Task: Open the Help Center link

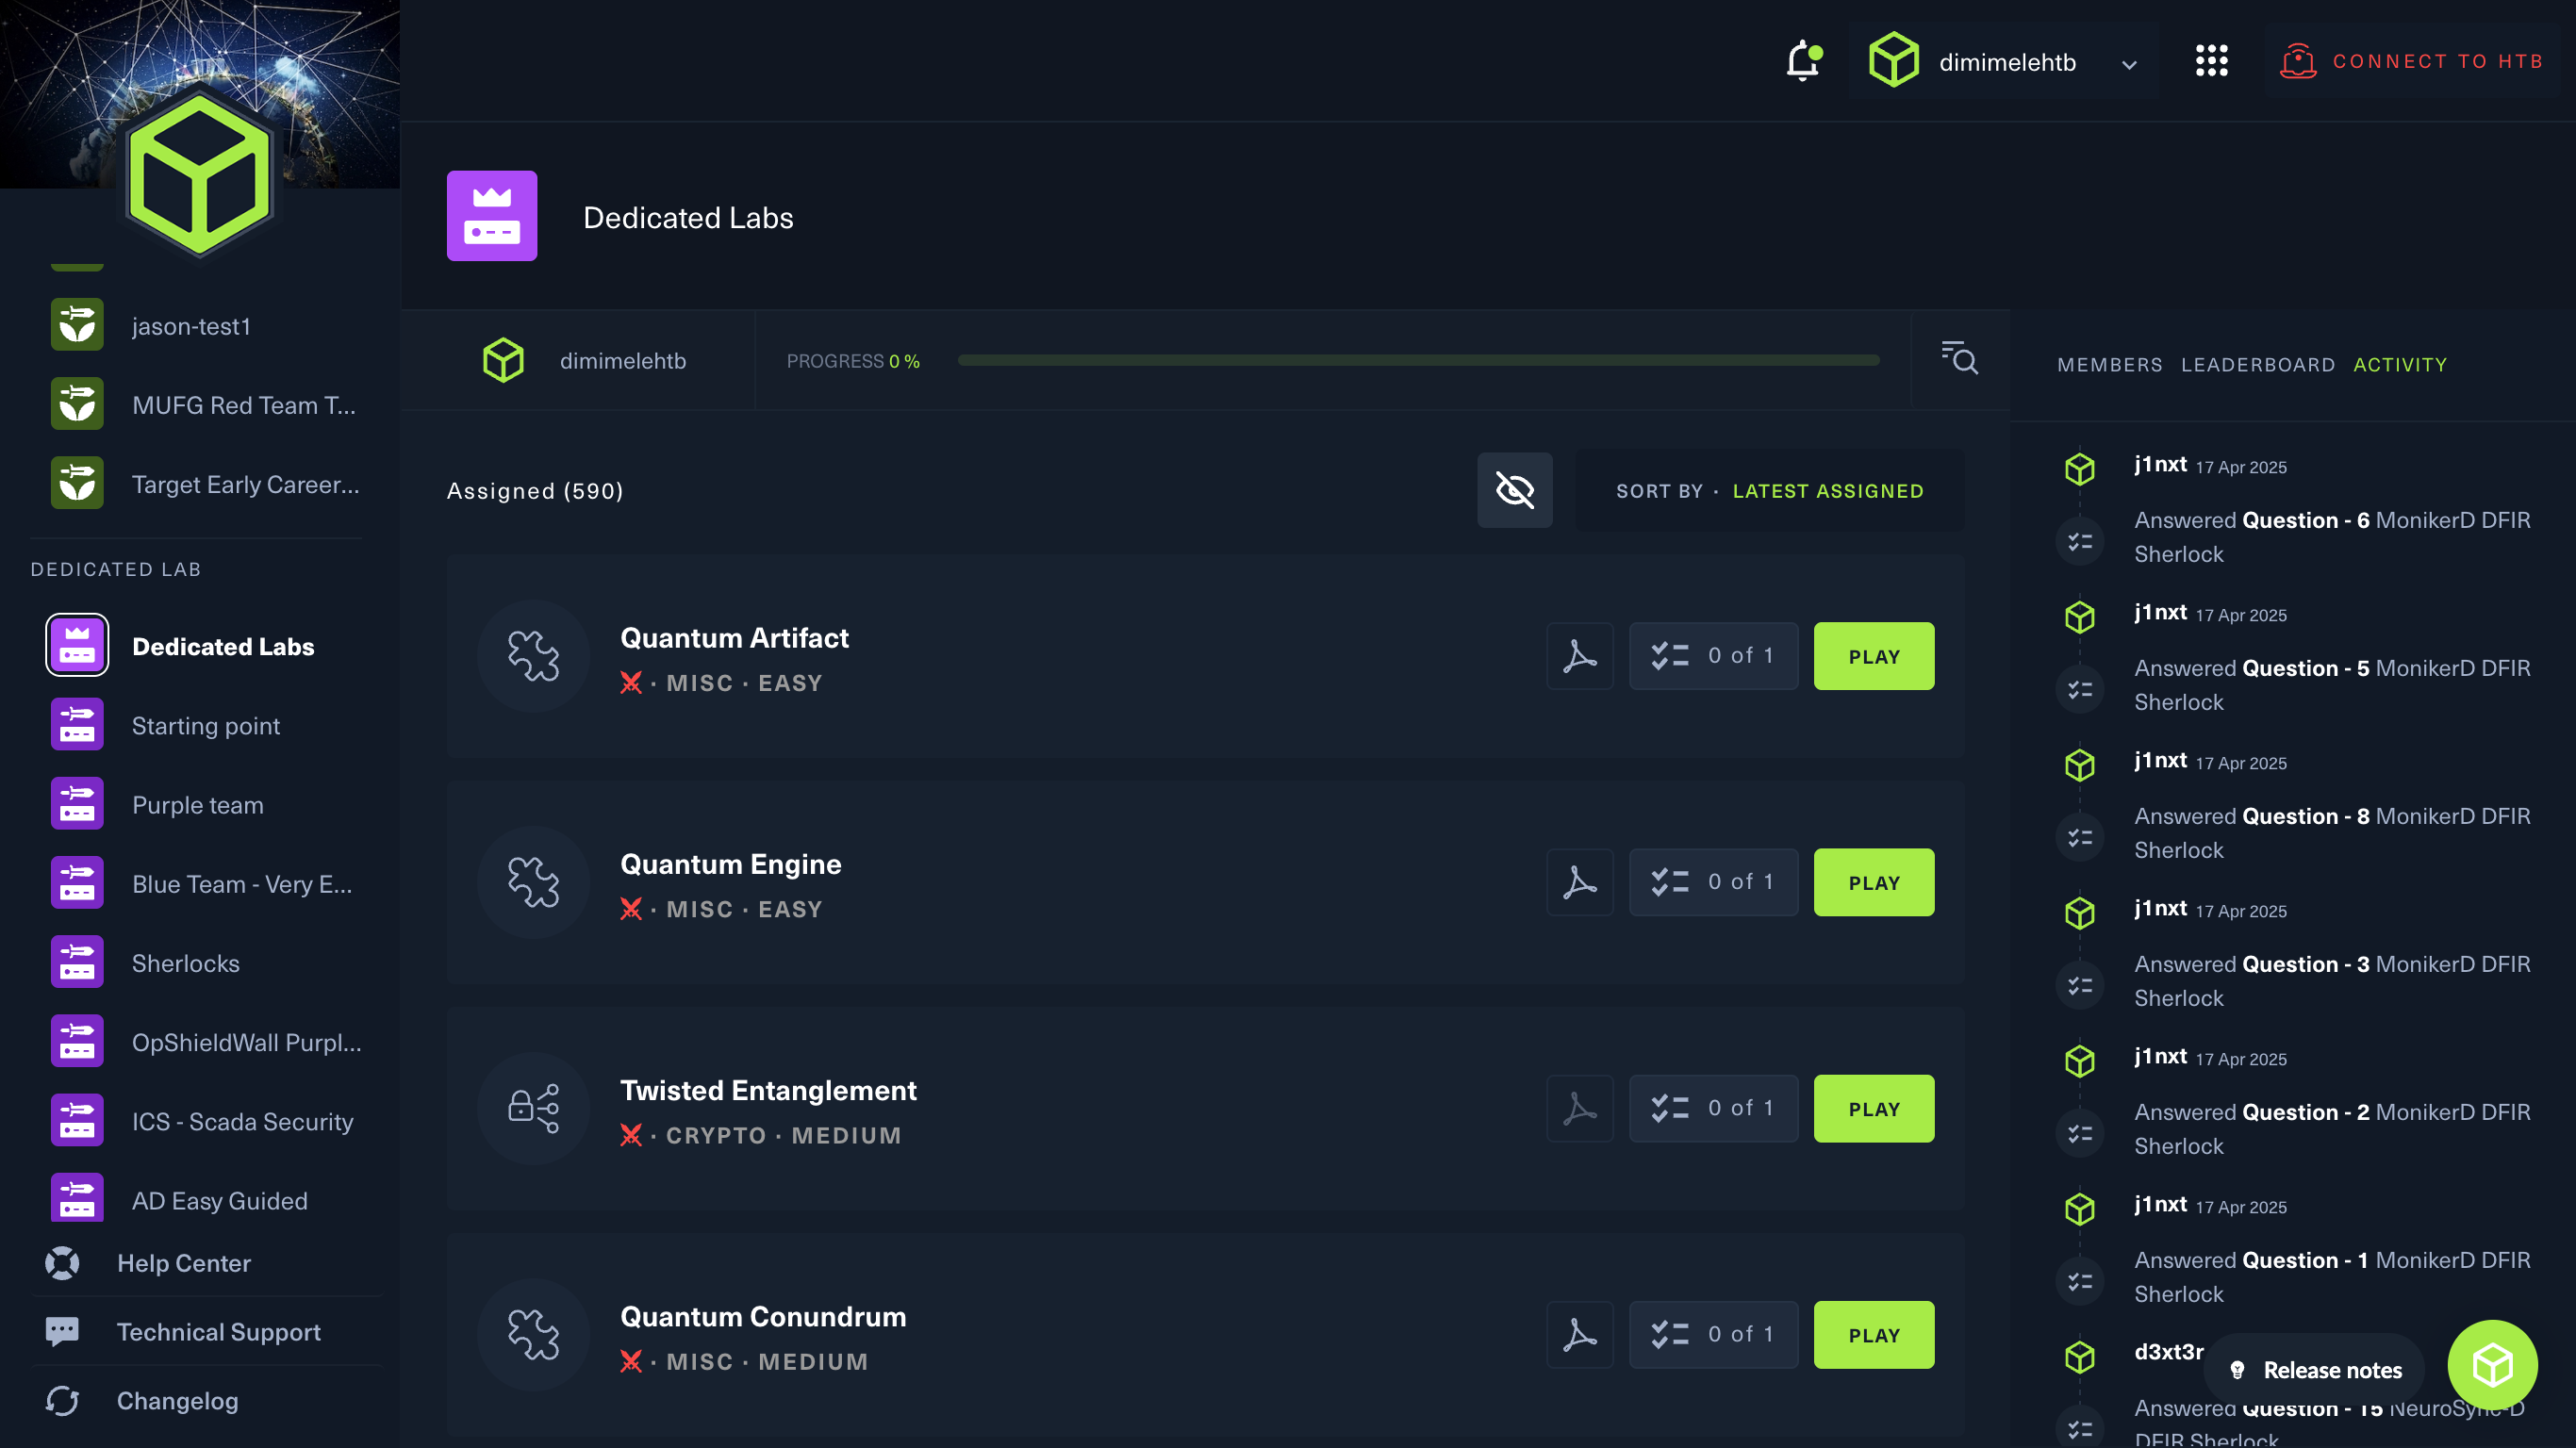Action: click(184, 1263)
